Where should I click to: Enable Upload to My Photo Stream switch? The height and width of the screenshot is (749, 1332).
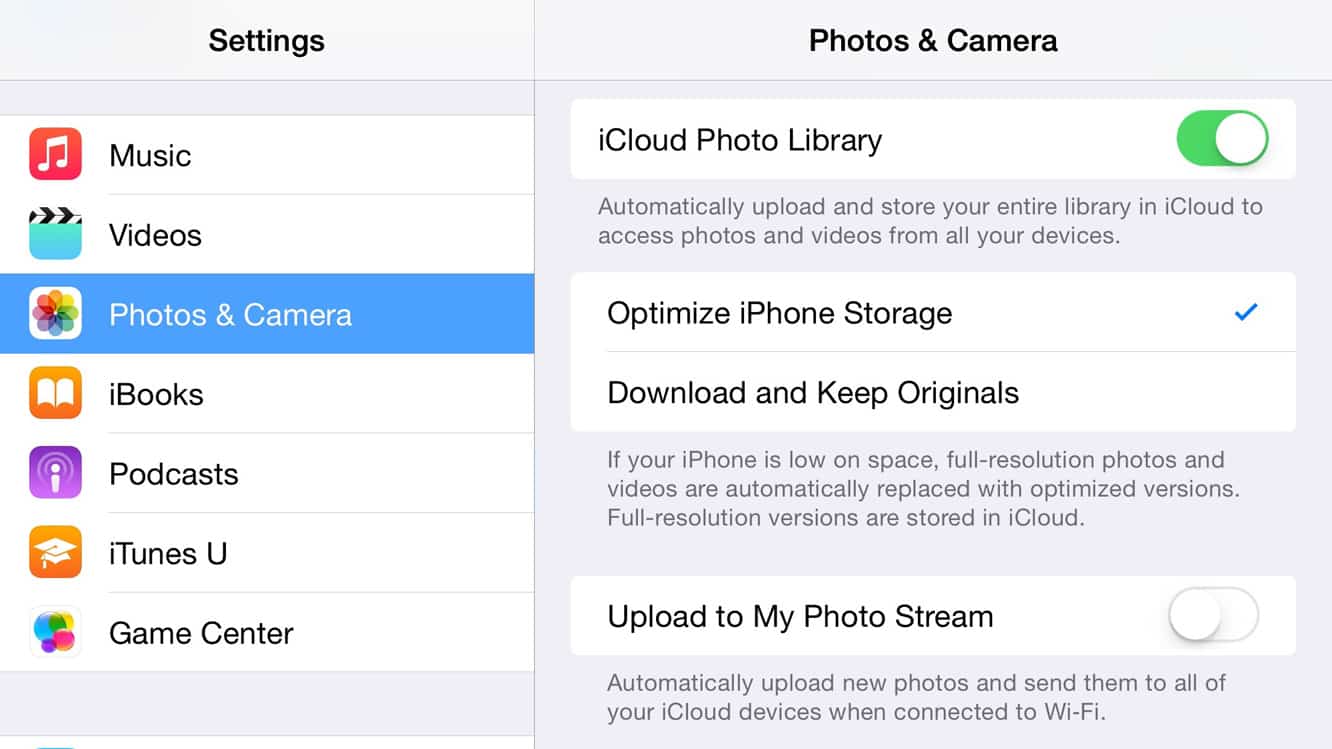click(1213, 616)
